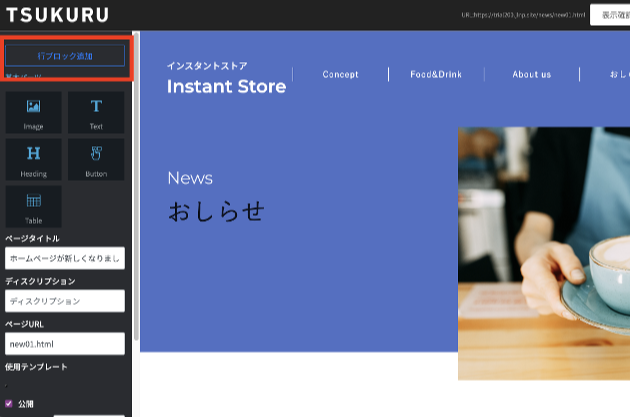Click the page title input field
This screenshot has width=630, height=417.
(x=65, y=258)
